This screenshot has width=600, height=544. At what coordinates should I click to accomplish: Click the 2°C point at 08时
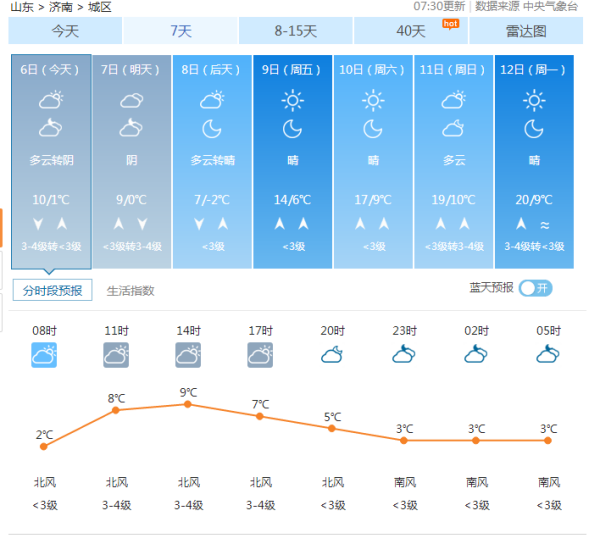pos(44,446)
